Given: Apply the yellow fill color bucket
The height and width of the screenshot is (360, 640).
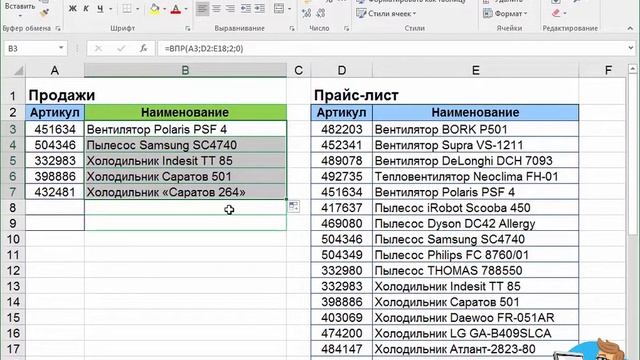Looking at the screenshot, I should 155,9.
